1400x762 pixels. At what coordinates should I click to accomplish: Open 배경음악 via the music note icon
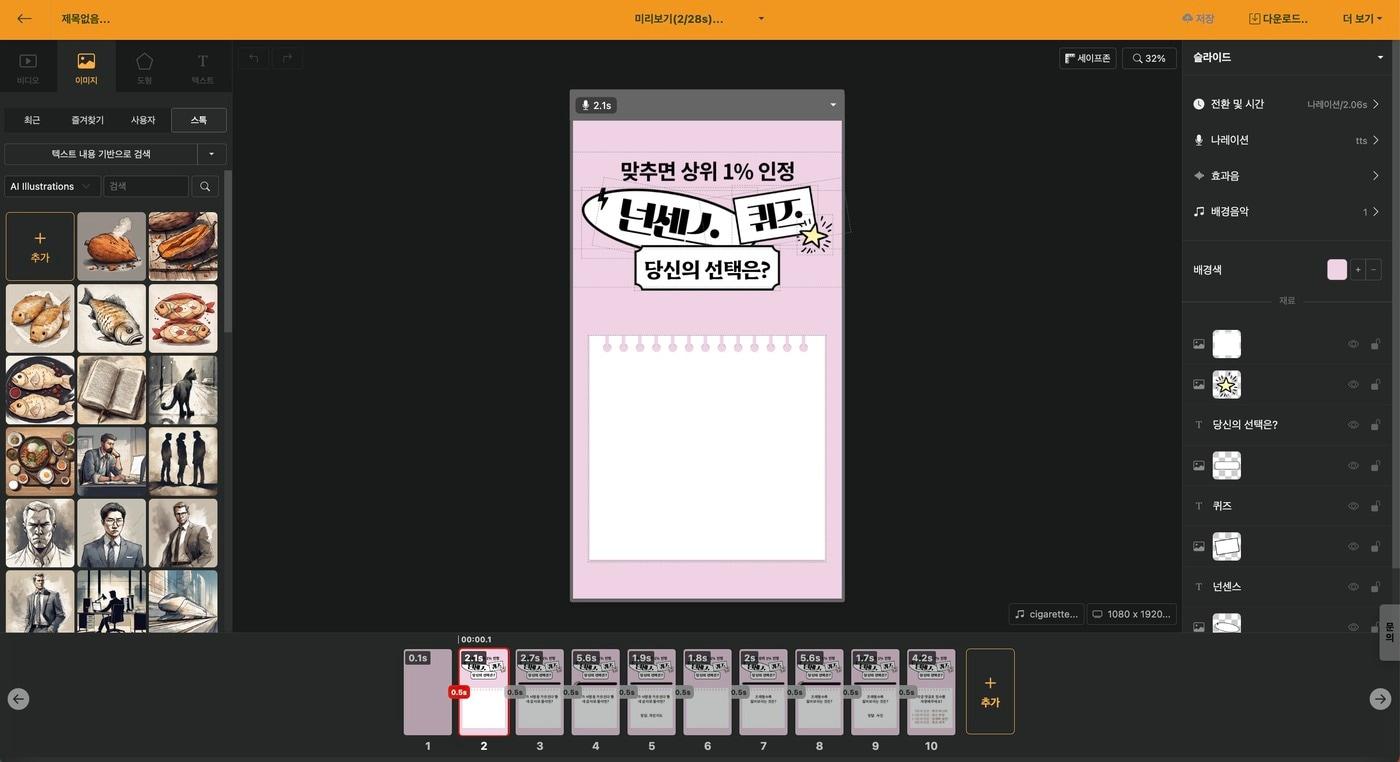click(1196, 210)
